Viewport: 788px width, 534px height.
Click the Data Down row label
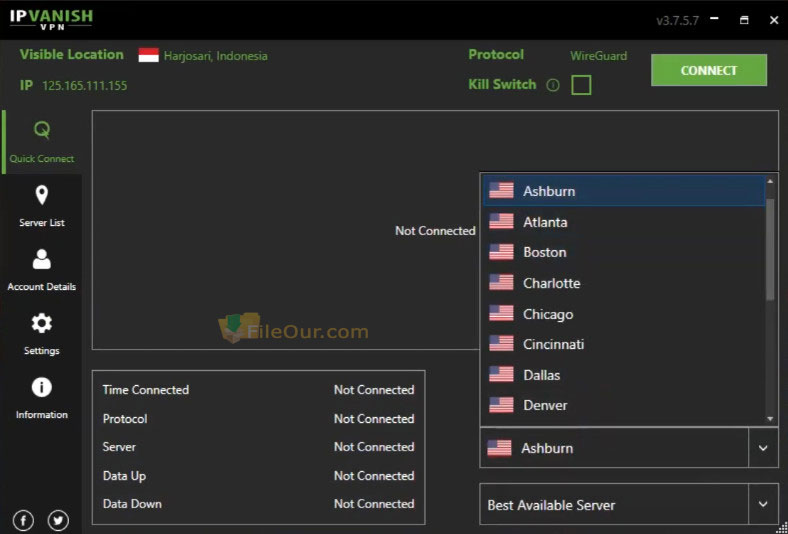[132, 504]
